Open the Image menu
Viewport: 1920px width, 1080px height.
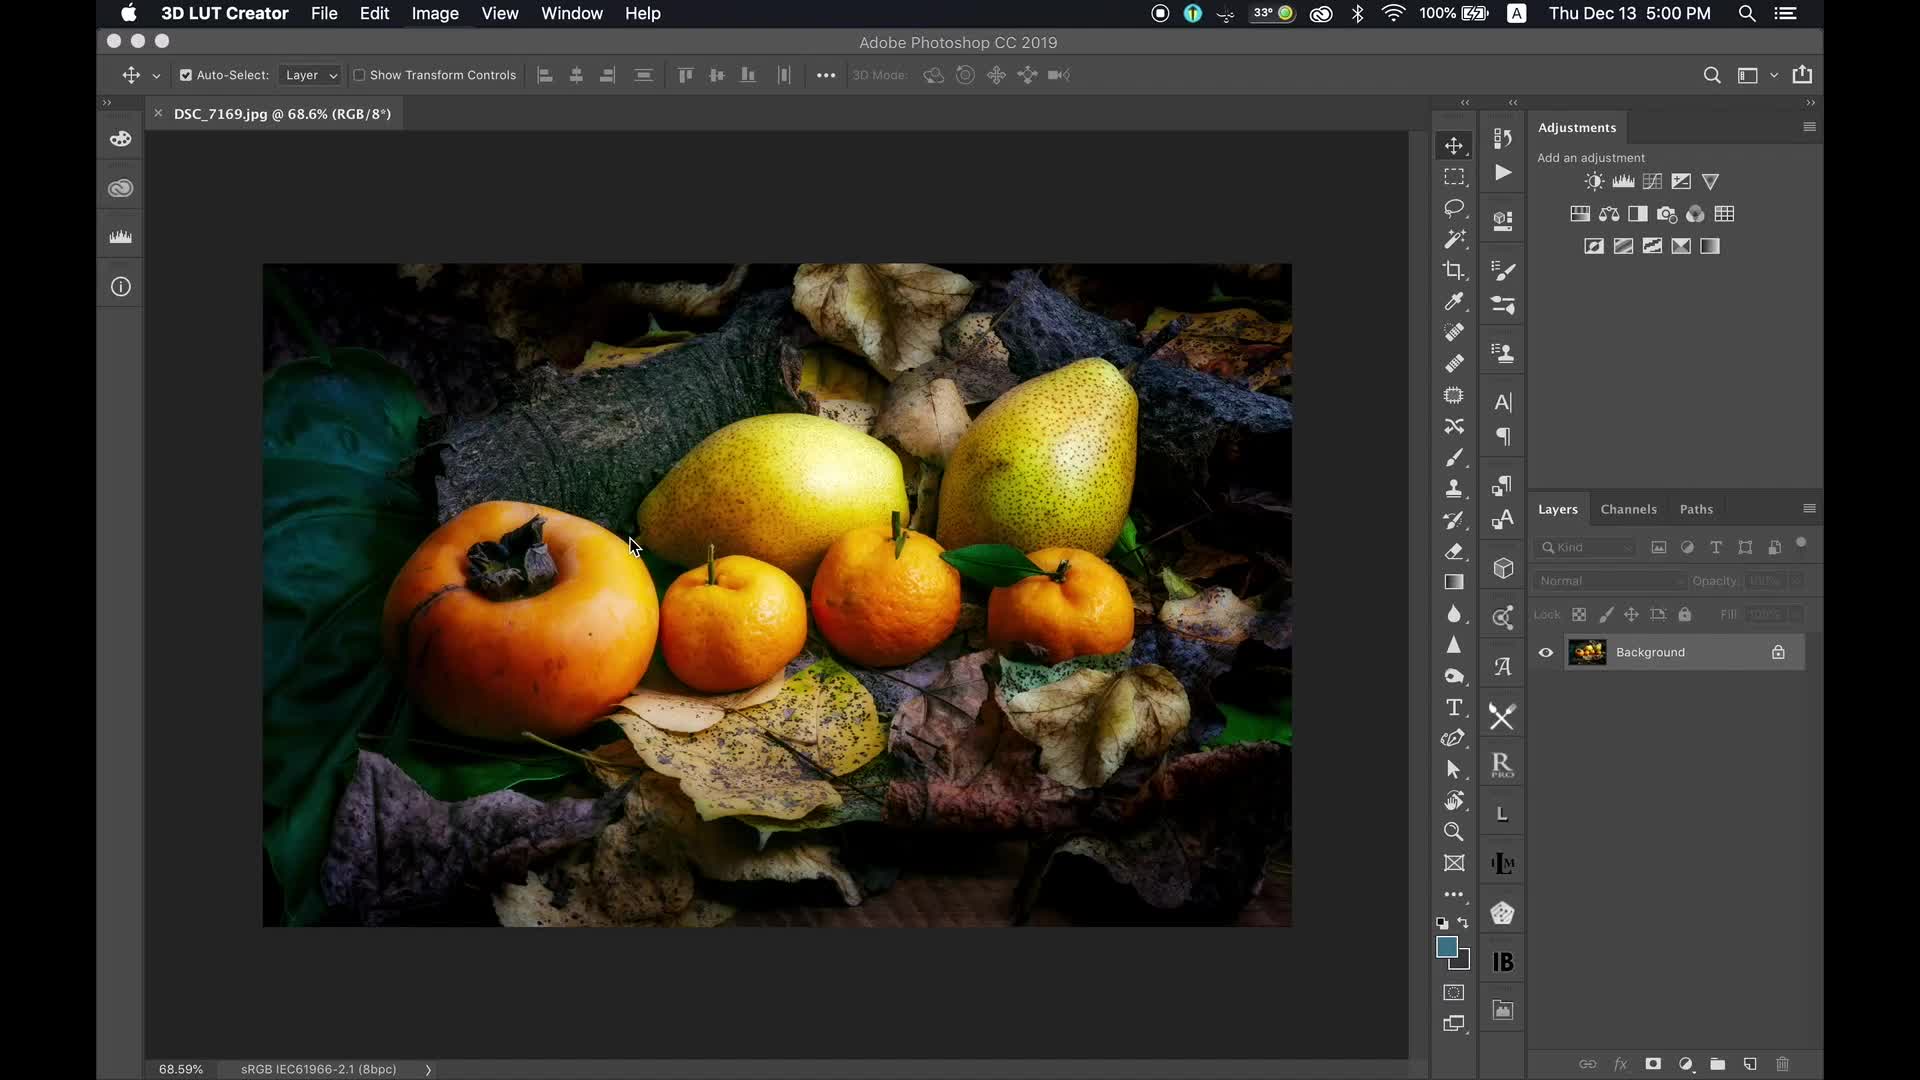pyautogui.click(x=435, y=14)
